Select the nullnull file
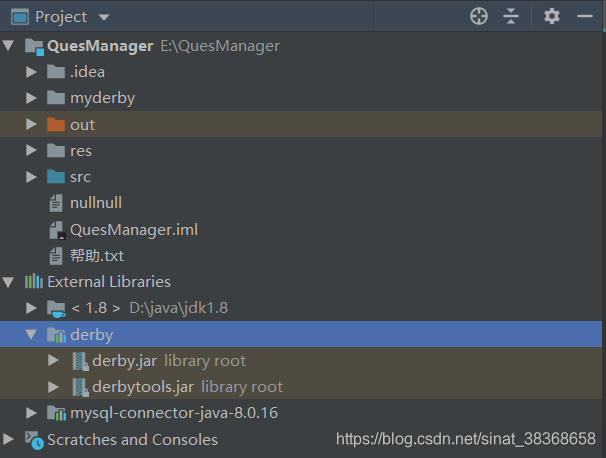 coord(96,203)
